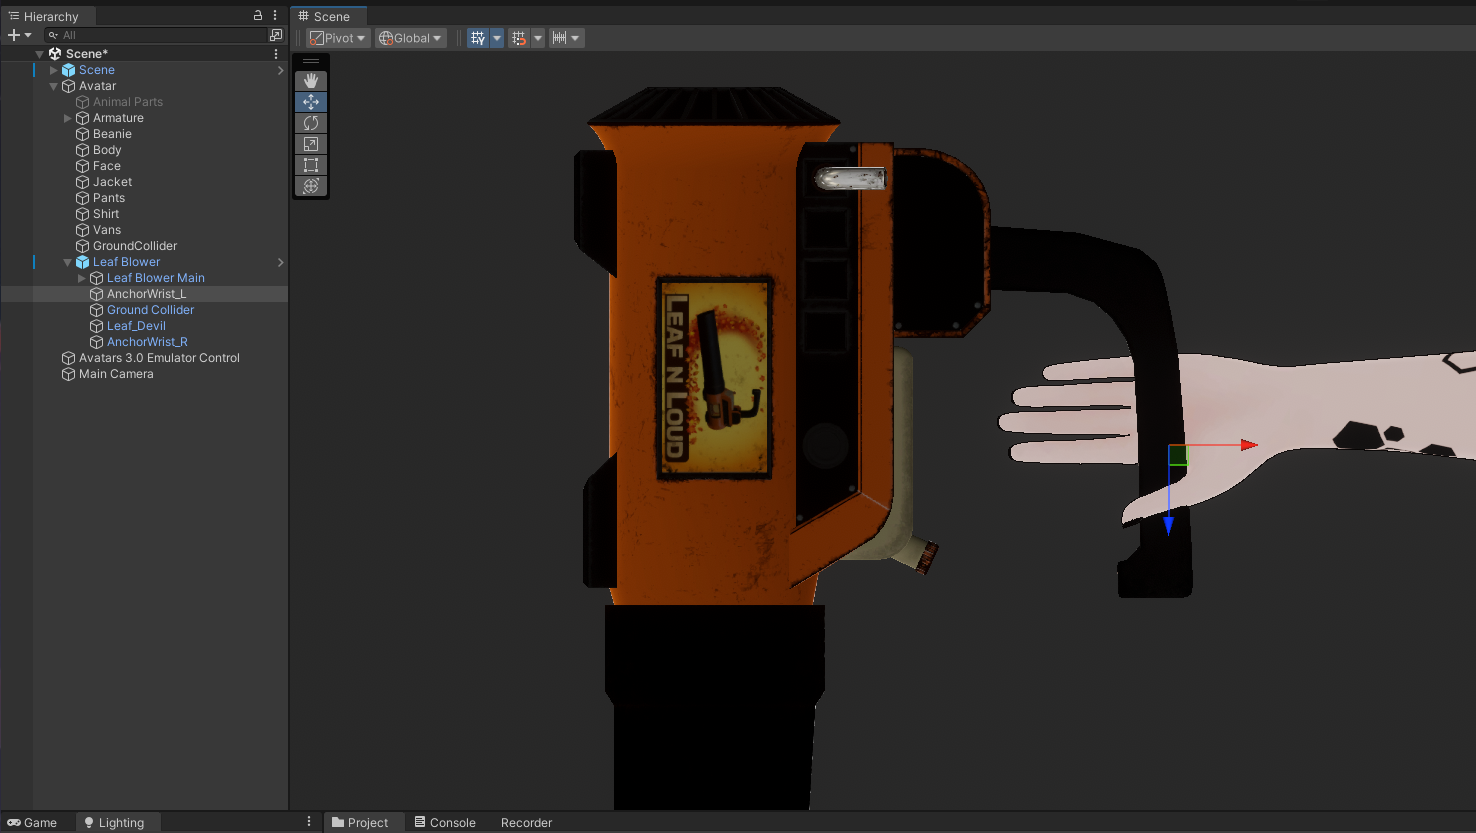1476x833 pixels.
Task: Expand the Armature object in hierarchy
Action: [x=68, y=118]
